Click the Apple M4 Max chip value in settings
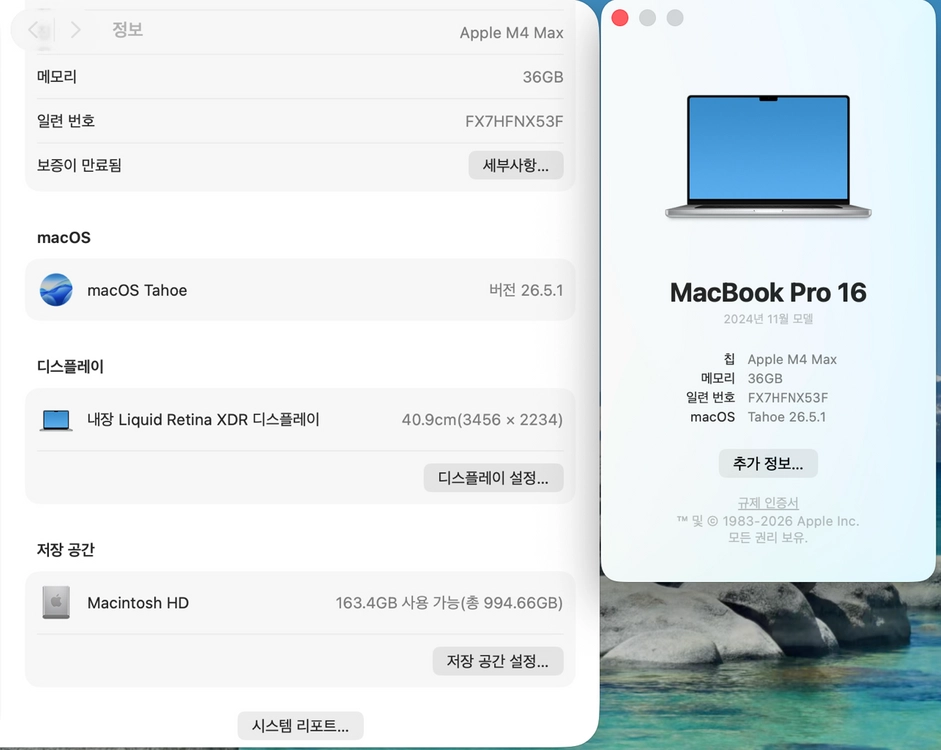Viewport: 941px width, 750px height. pyautogui.click(x=511, y=33)
